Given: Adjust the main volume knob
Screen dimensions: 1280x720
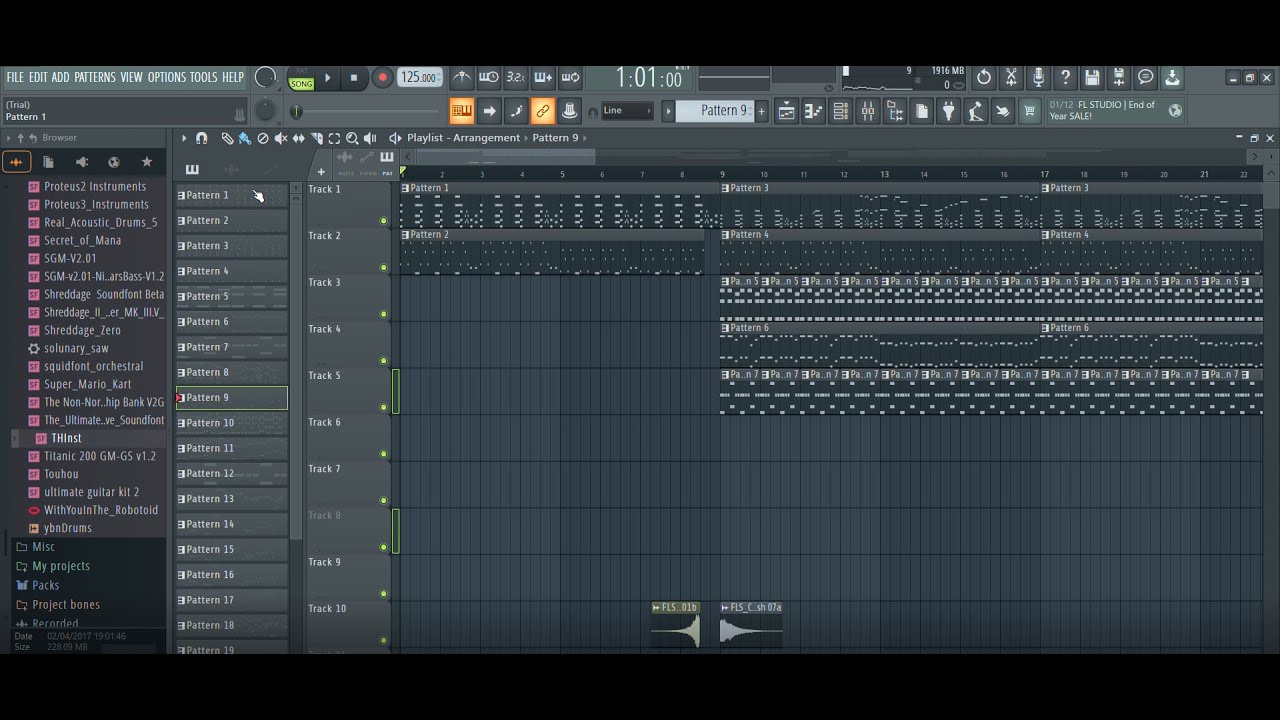Looking at the screenshot, I should tap(265, 78).
